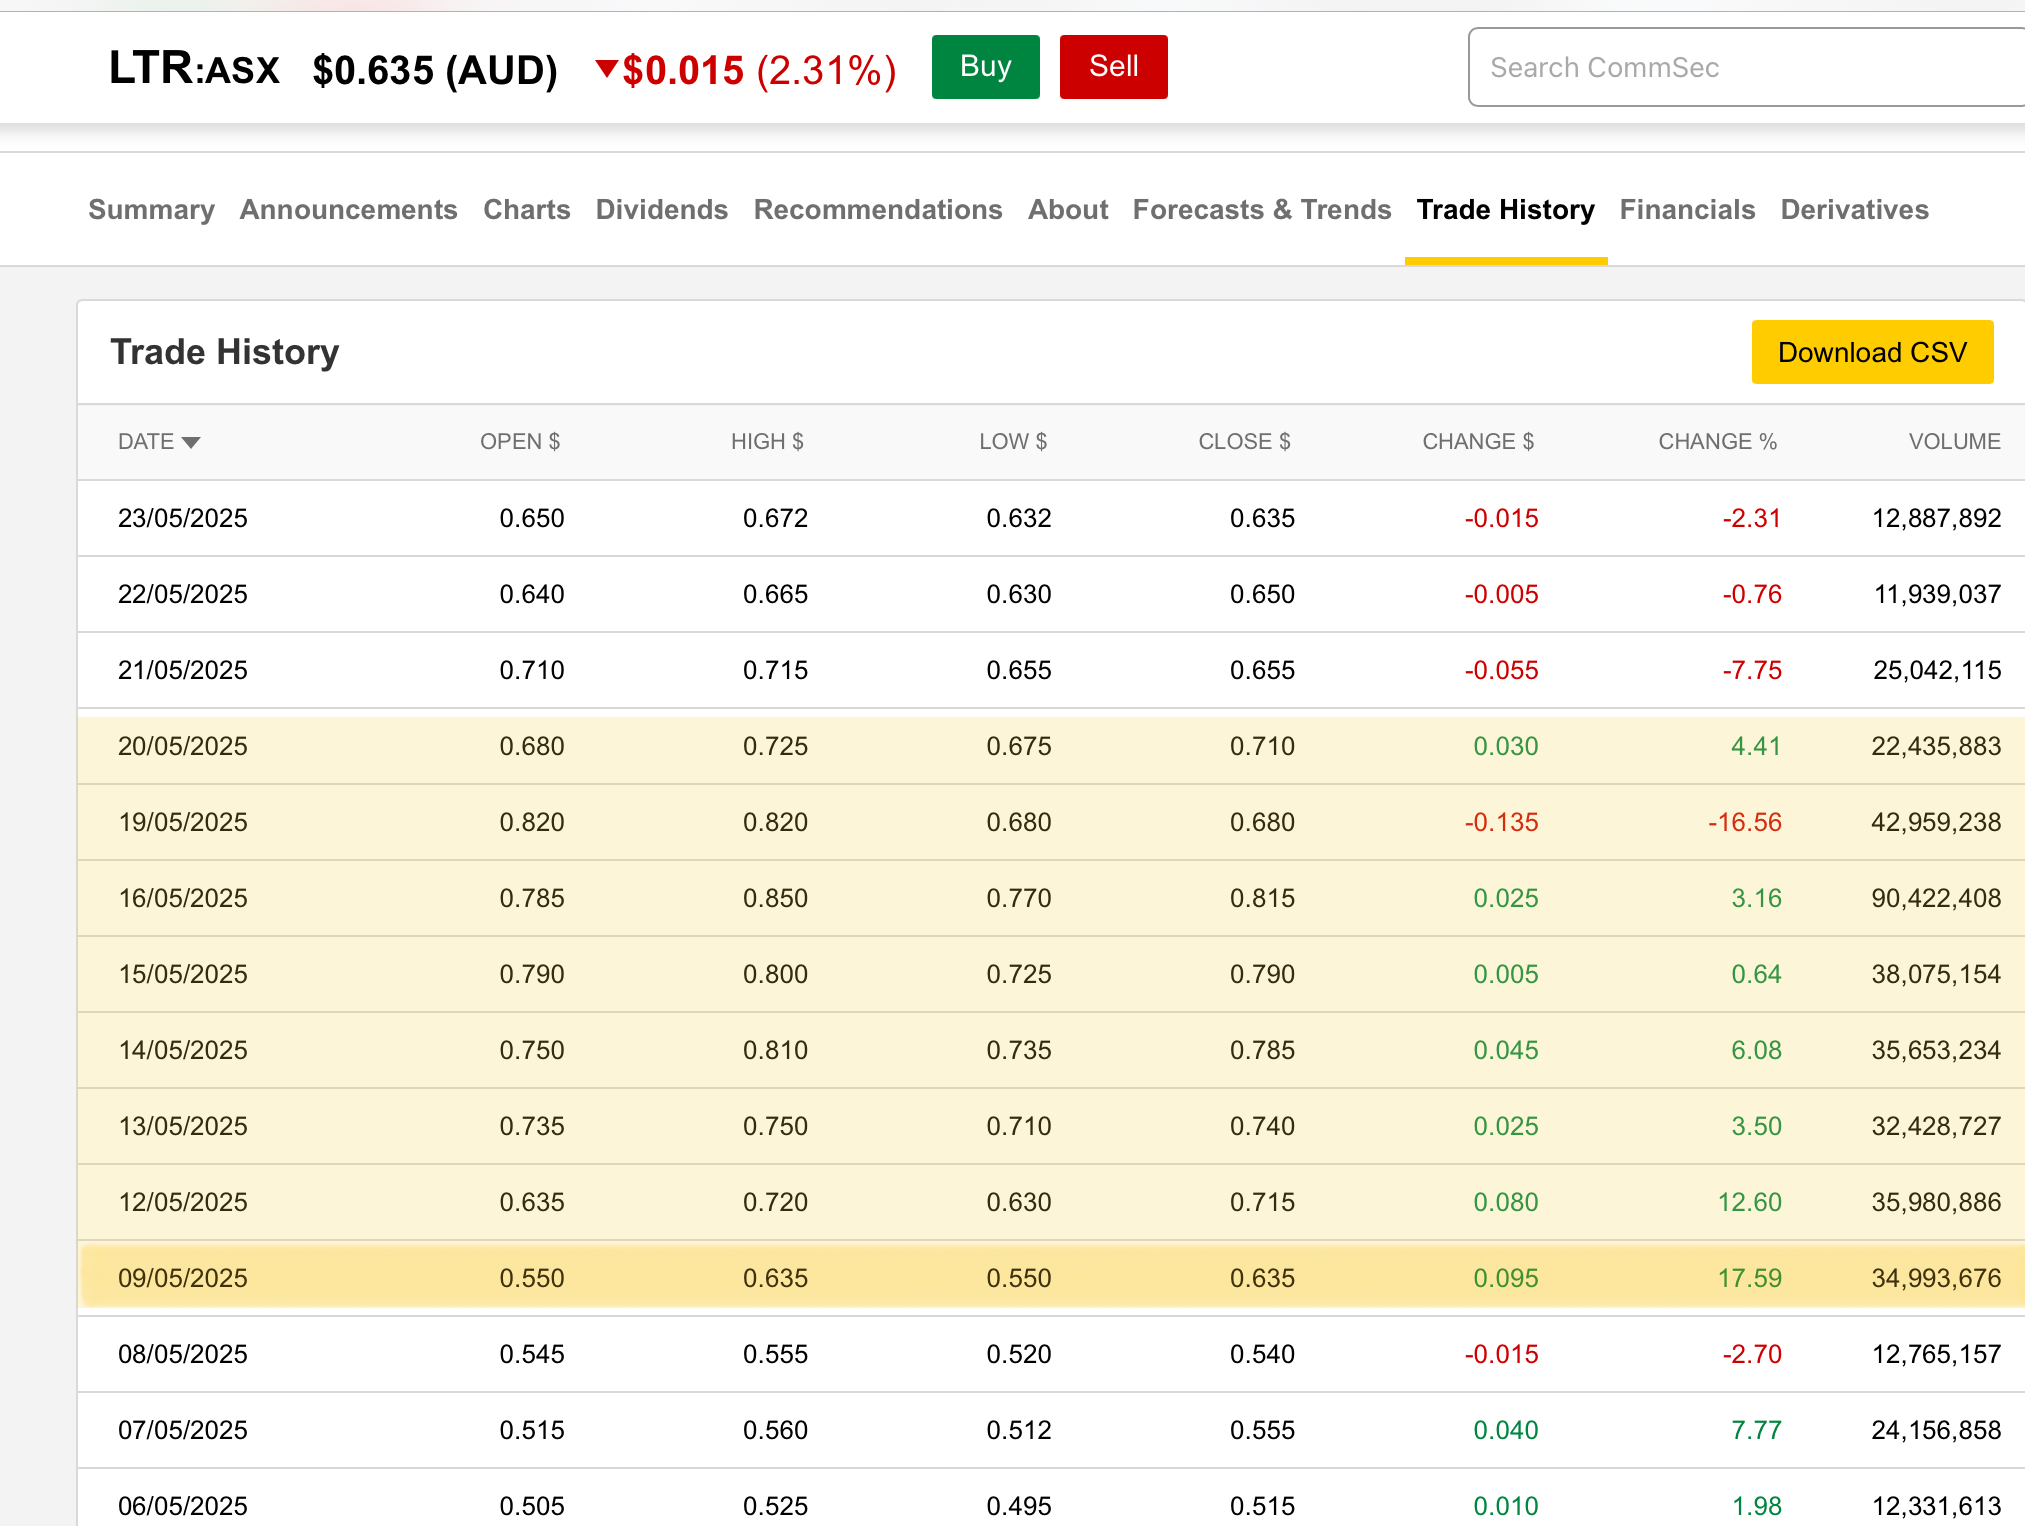Open the Derivatives tab
The height and width of the screenshot is (1526, 2025).
click(x=1854, y=209)
